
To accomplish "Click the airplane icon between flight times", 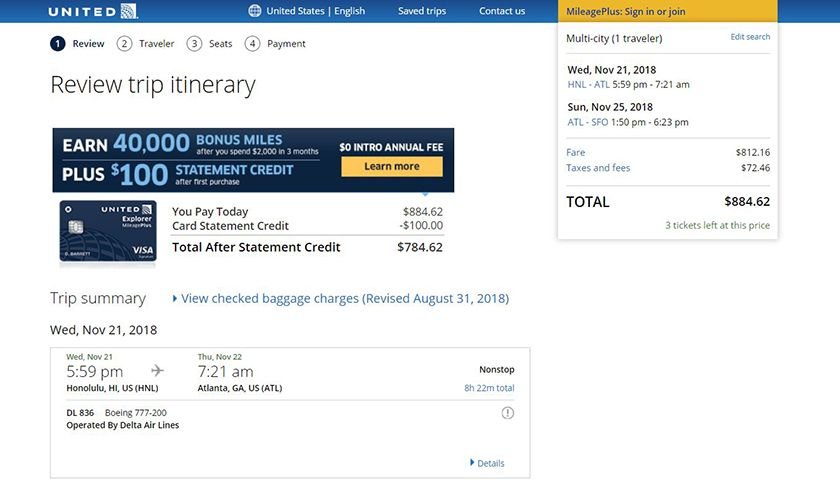I will (157, 371).
